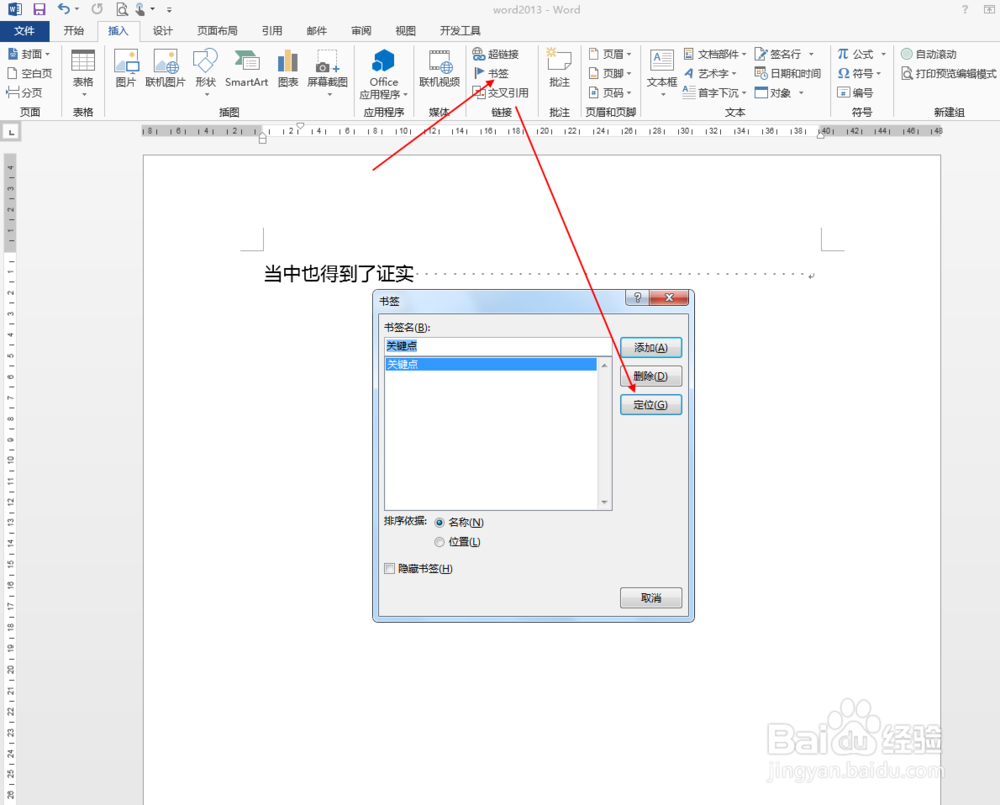Switch to the View (视图) tab

click(x=405, y=31)
